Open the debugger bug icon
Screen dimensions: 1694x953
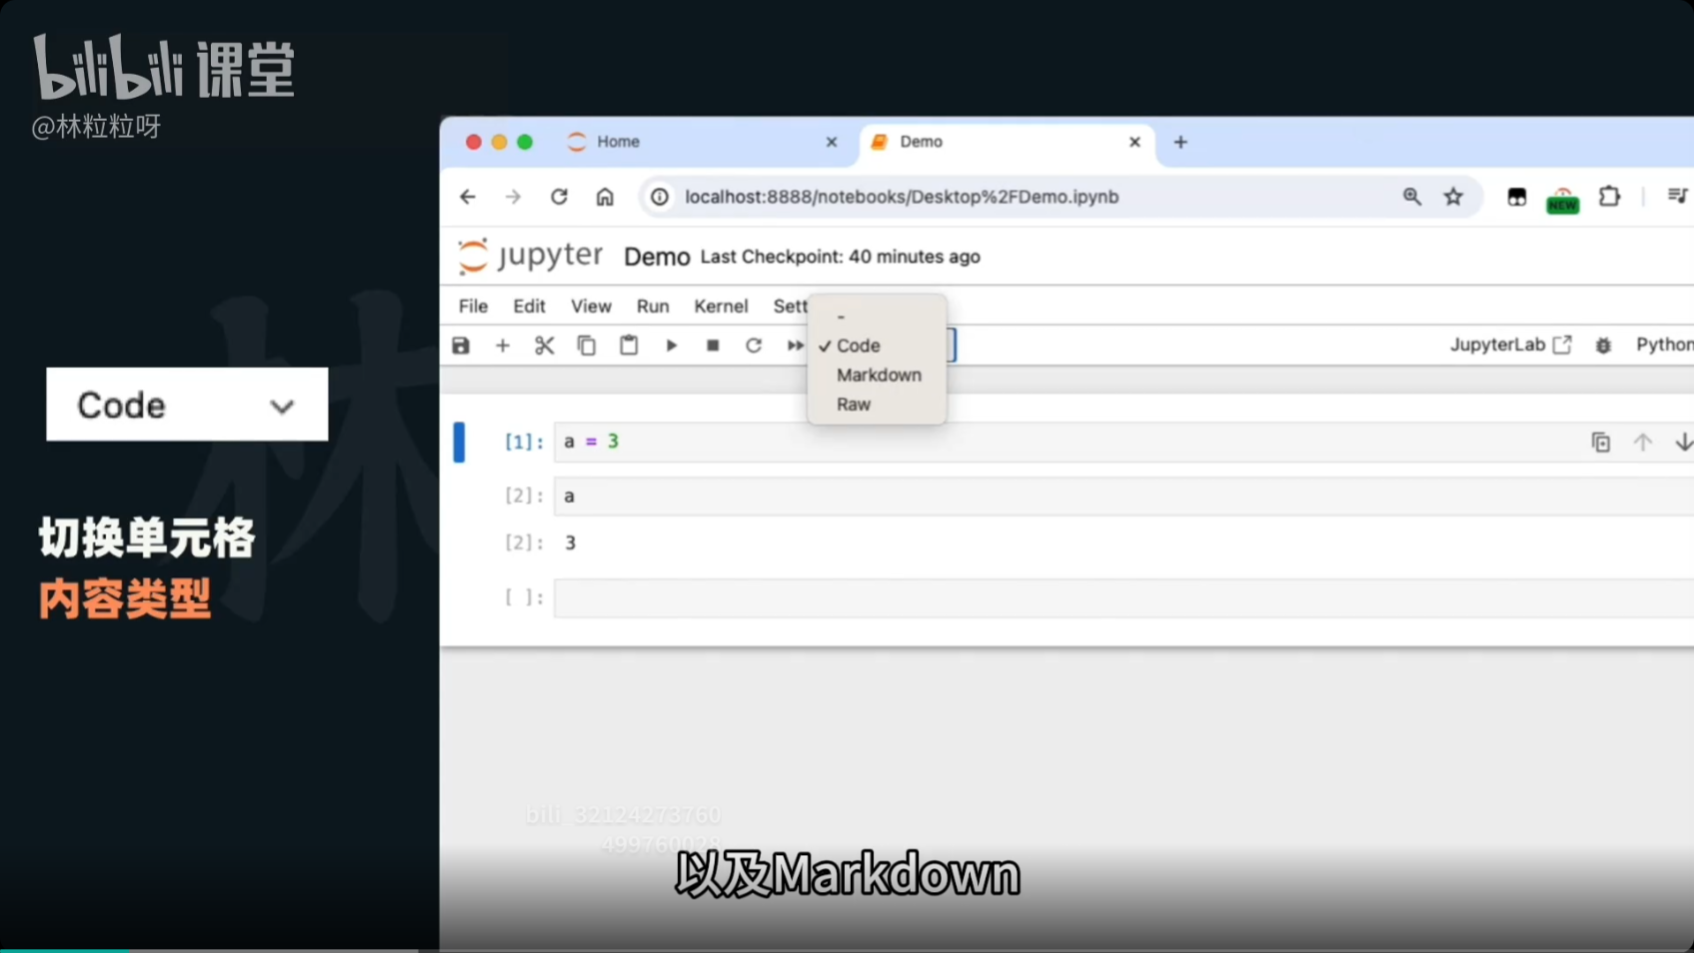pyautogui.click(x=1603, y=345)
